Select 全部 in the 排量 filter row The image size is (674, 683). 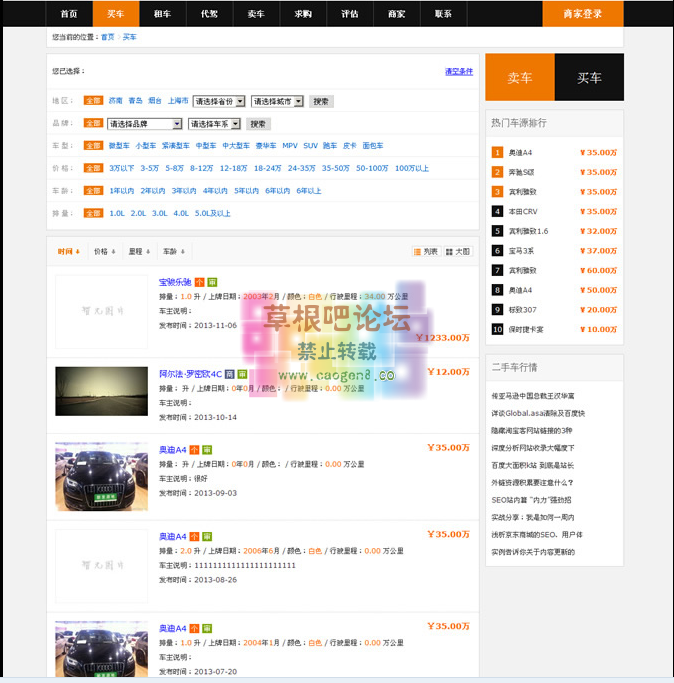click(x=93, y=213)
